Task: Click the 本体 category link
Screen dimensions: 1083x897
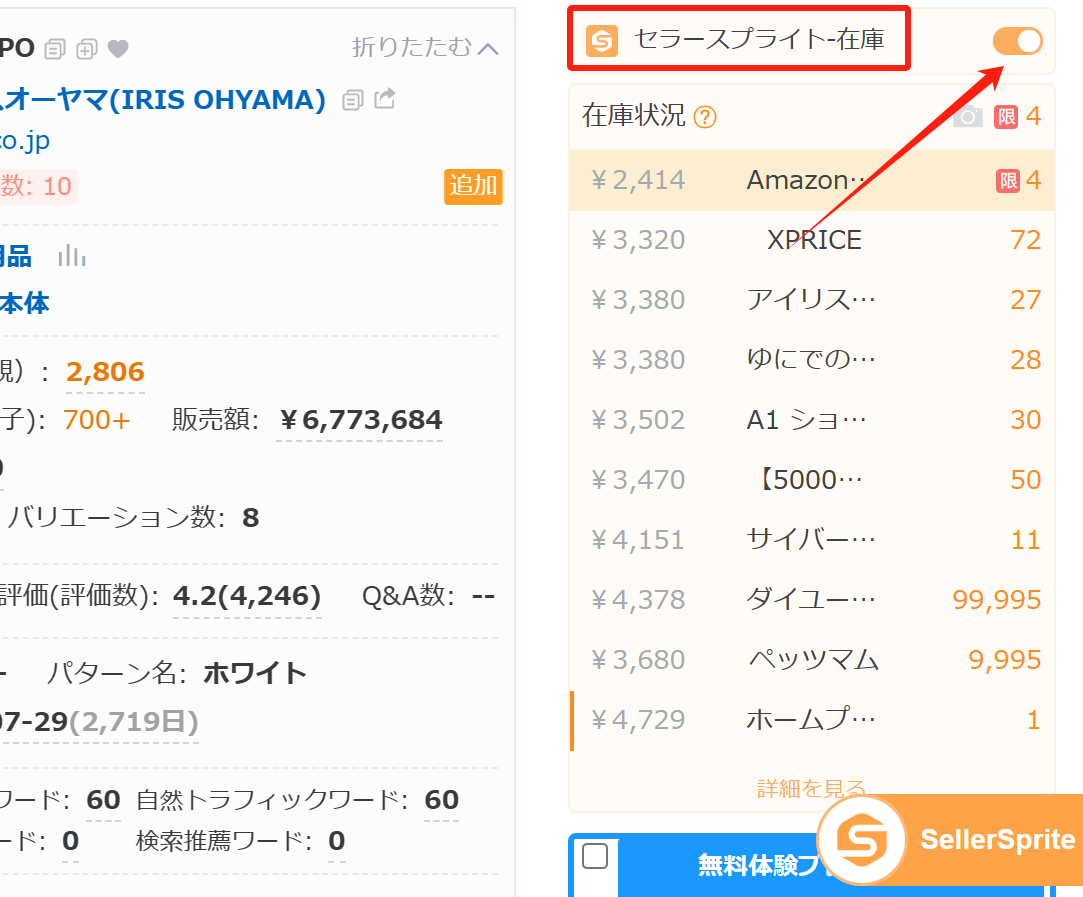Action: (x=24, y=304)
